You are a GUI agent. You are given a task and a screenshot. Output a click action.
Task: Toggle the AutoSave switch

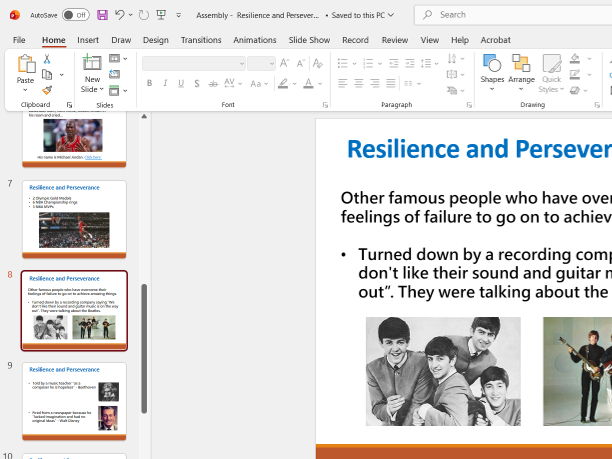(x=76, y=15)
